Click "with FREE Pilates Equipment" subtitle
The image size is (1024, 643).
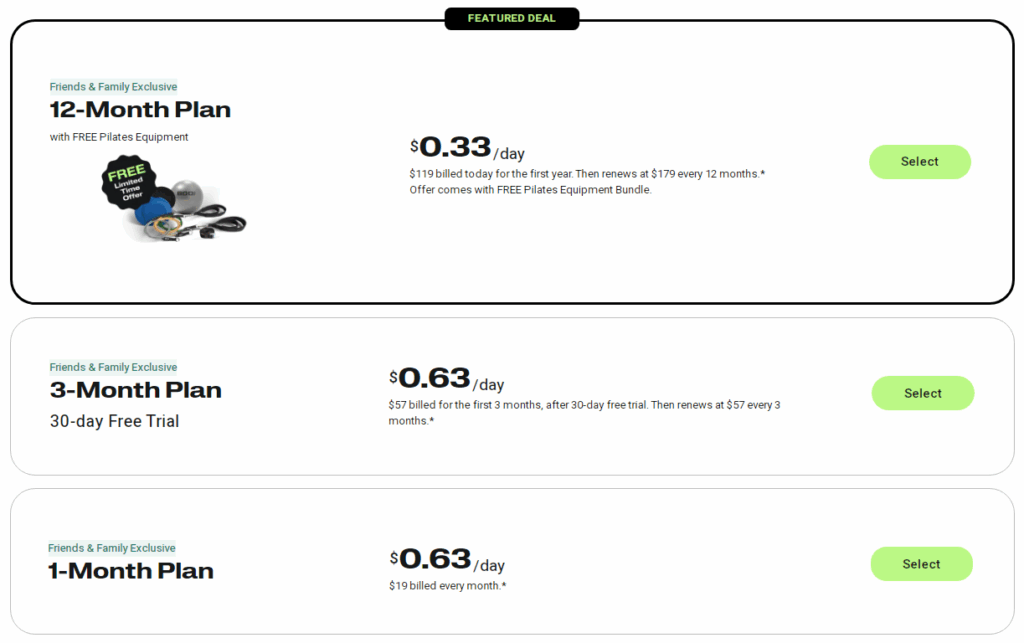pyautogui.click(x=119, y=137)
